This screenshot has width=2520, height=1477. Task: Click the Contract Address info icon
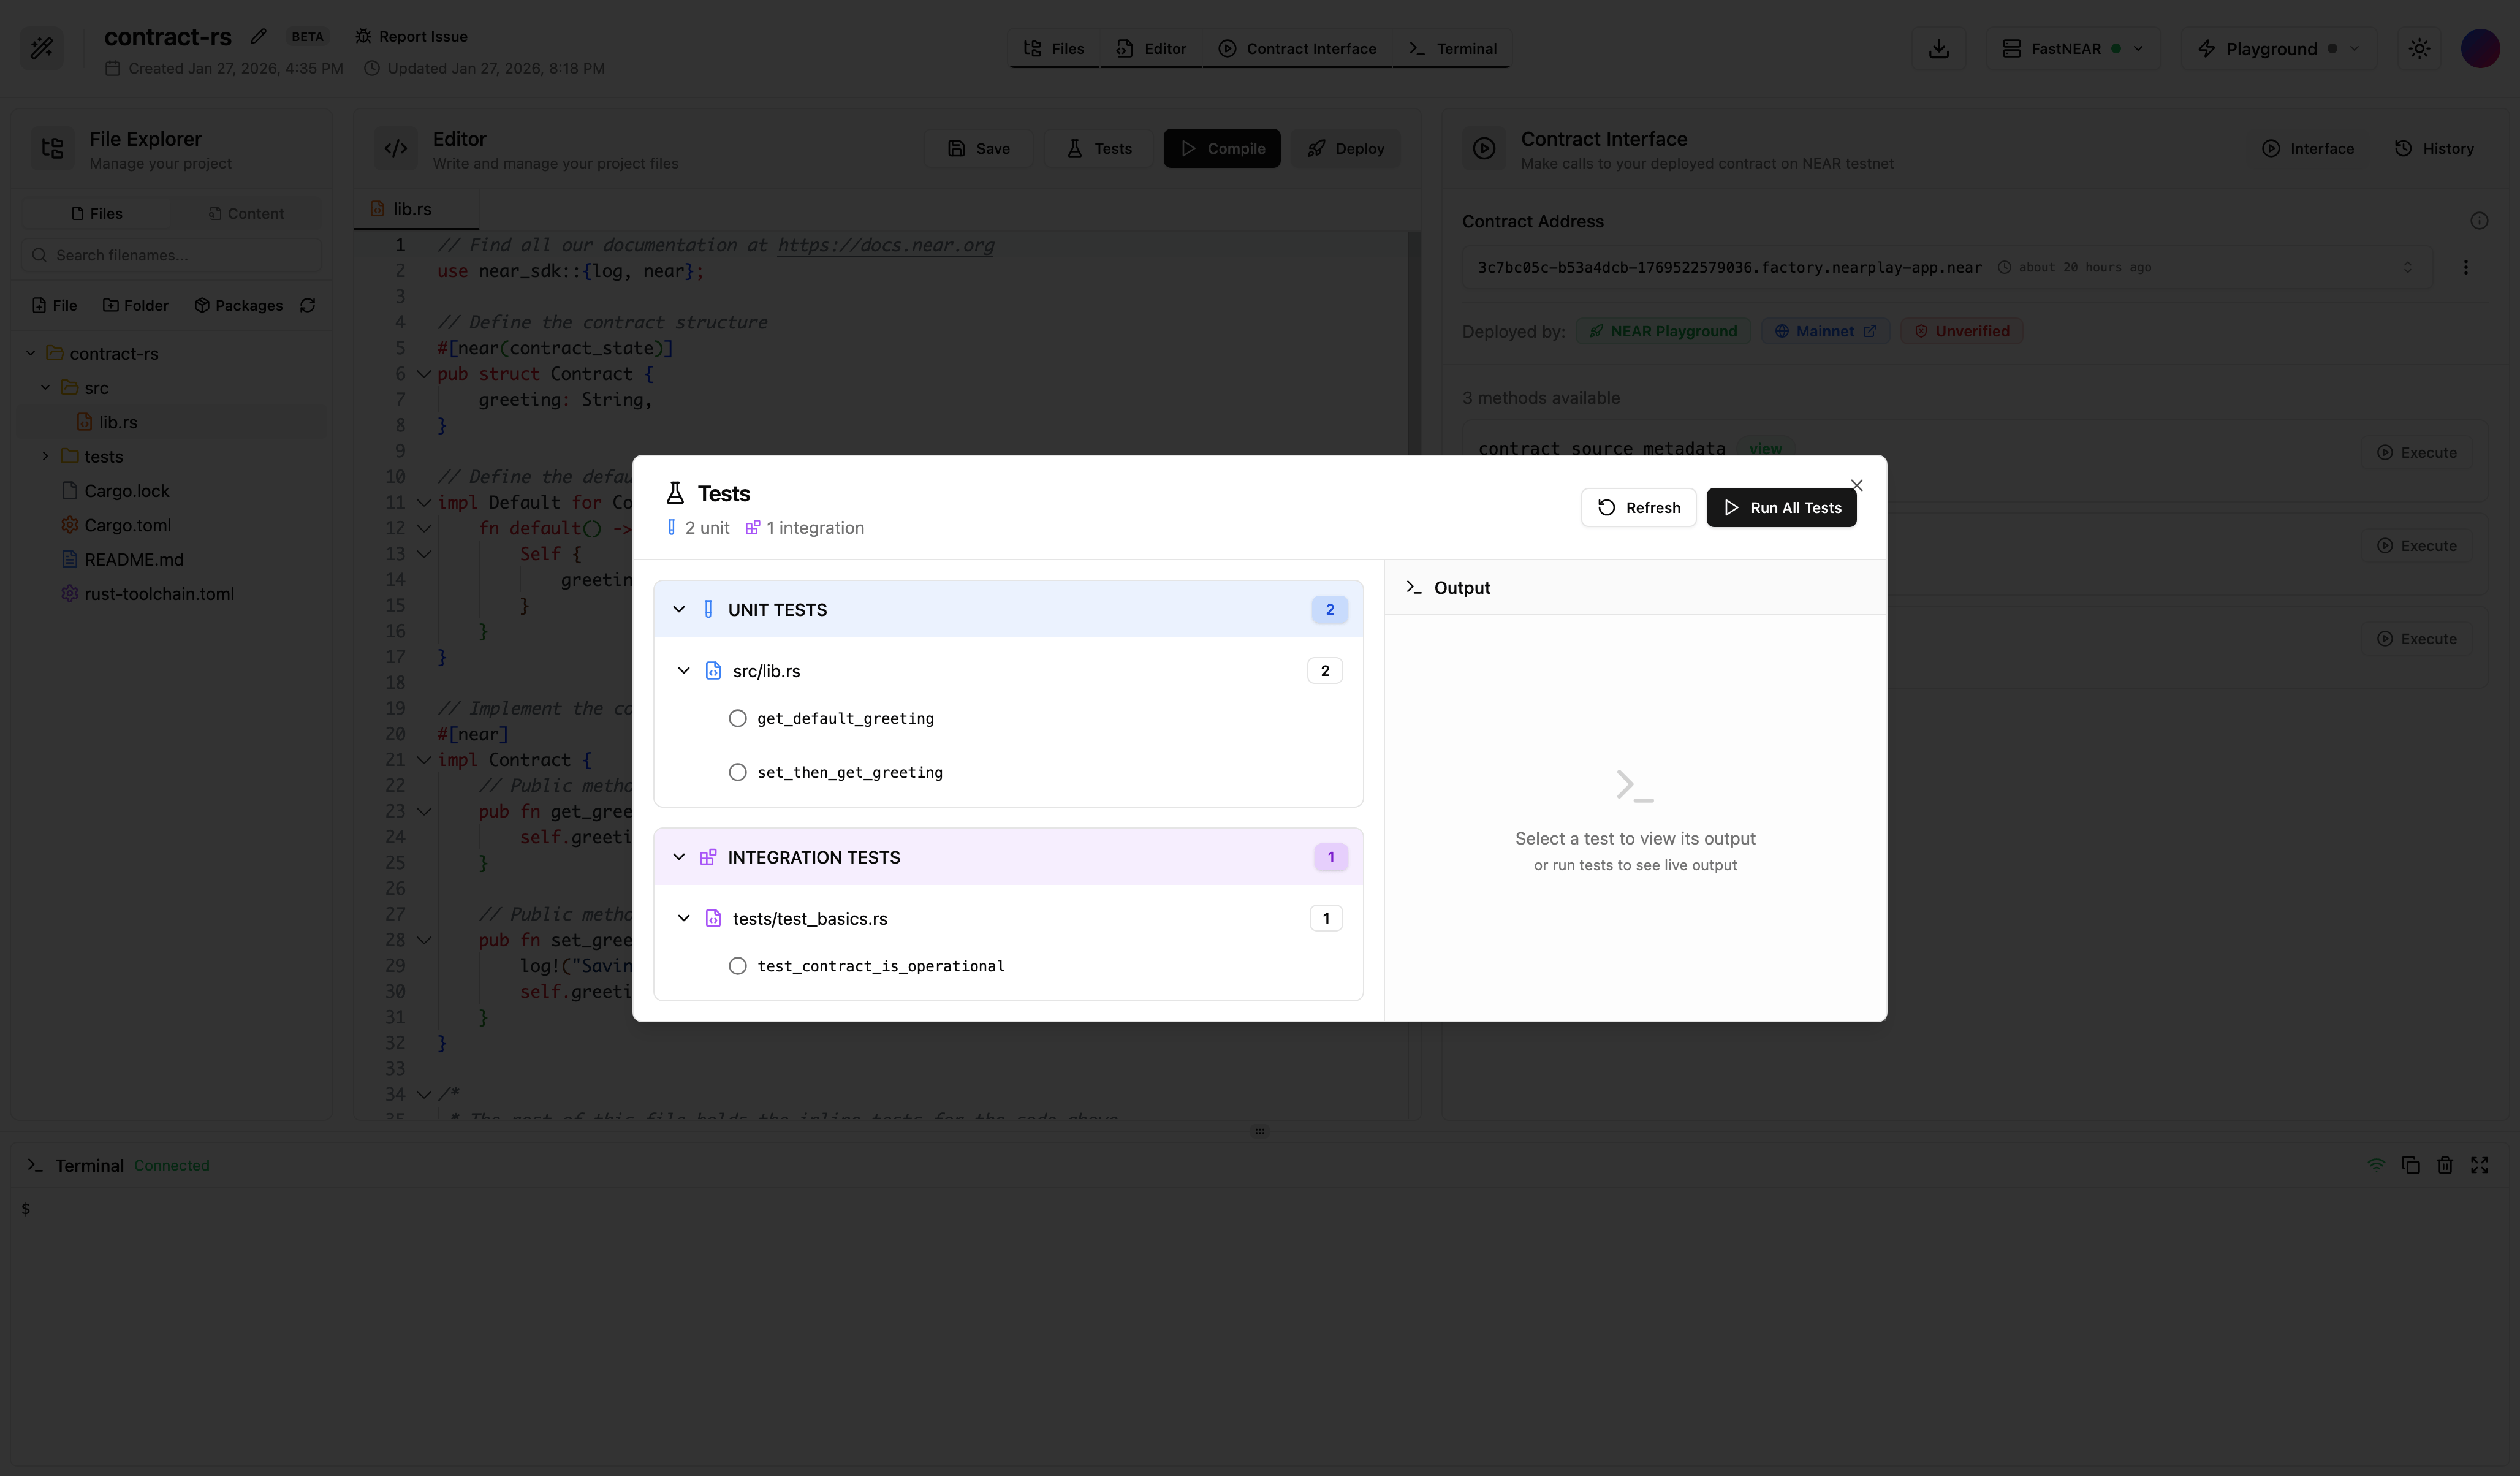point(2479,221)
